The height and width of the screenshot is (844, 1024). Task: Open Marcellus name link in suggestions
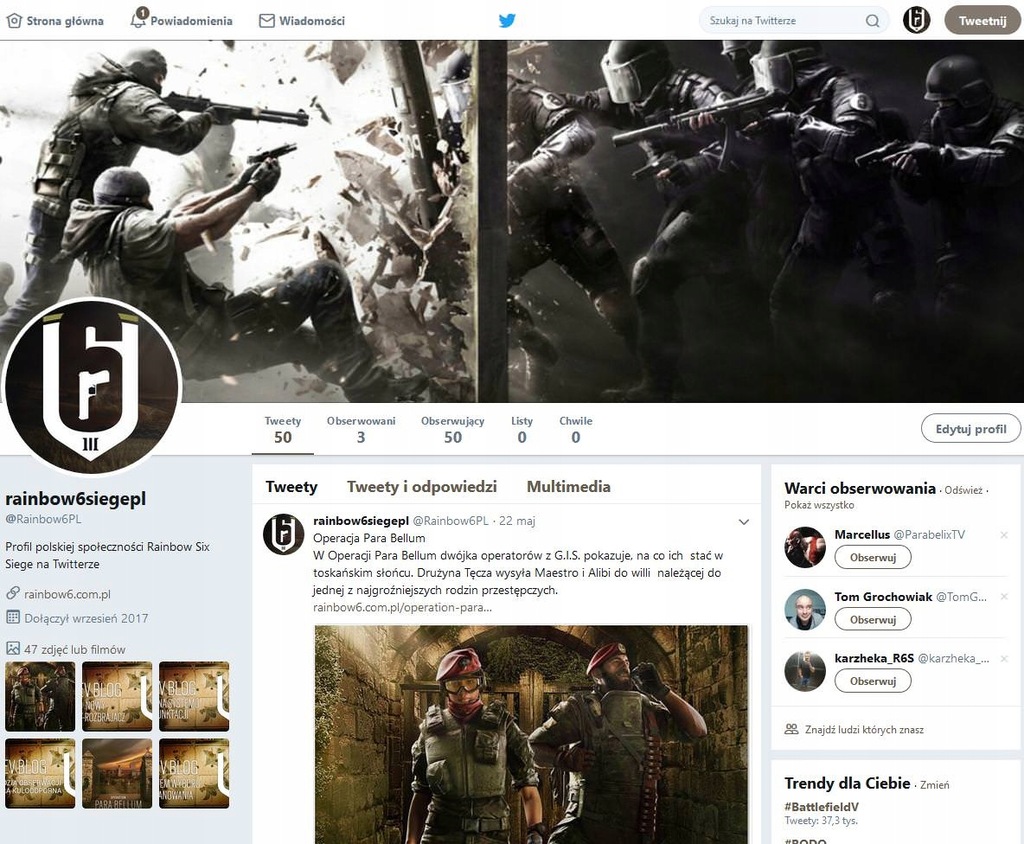[862, 534]
